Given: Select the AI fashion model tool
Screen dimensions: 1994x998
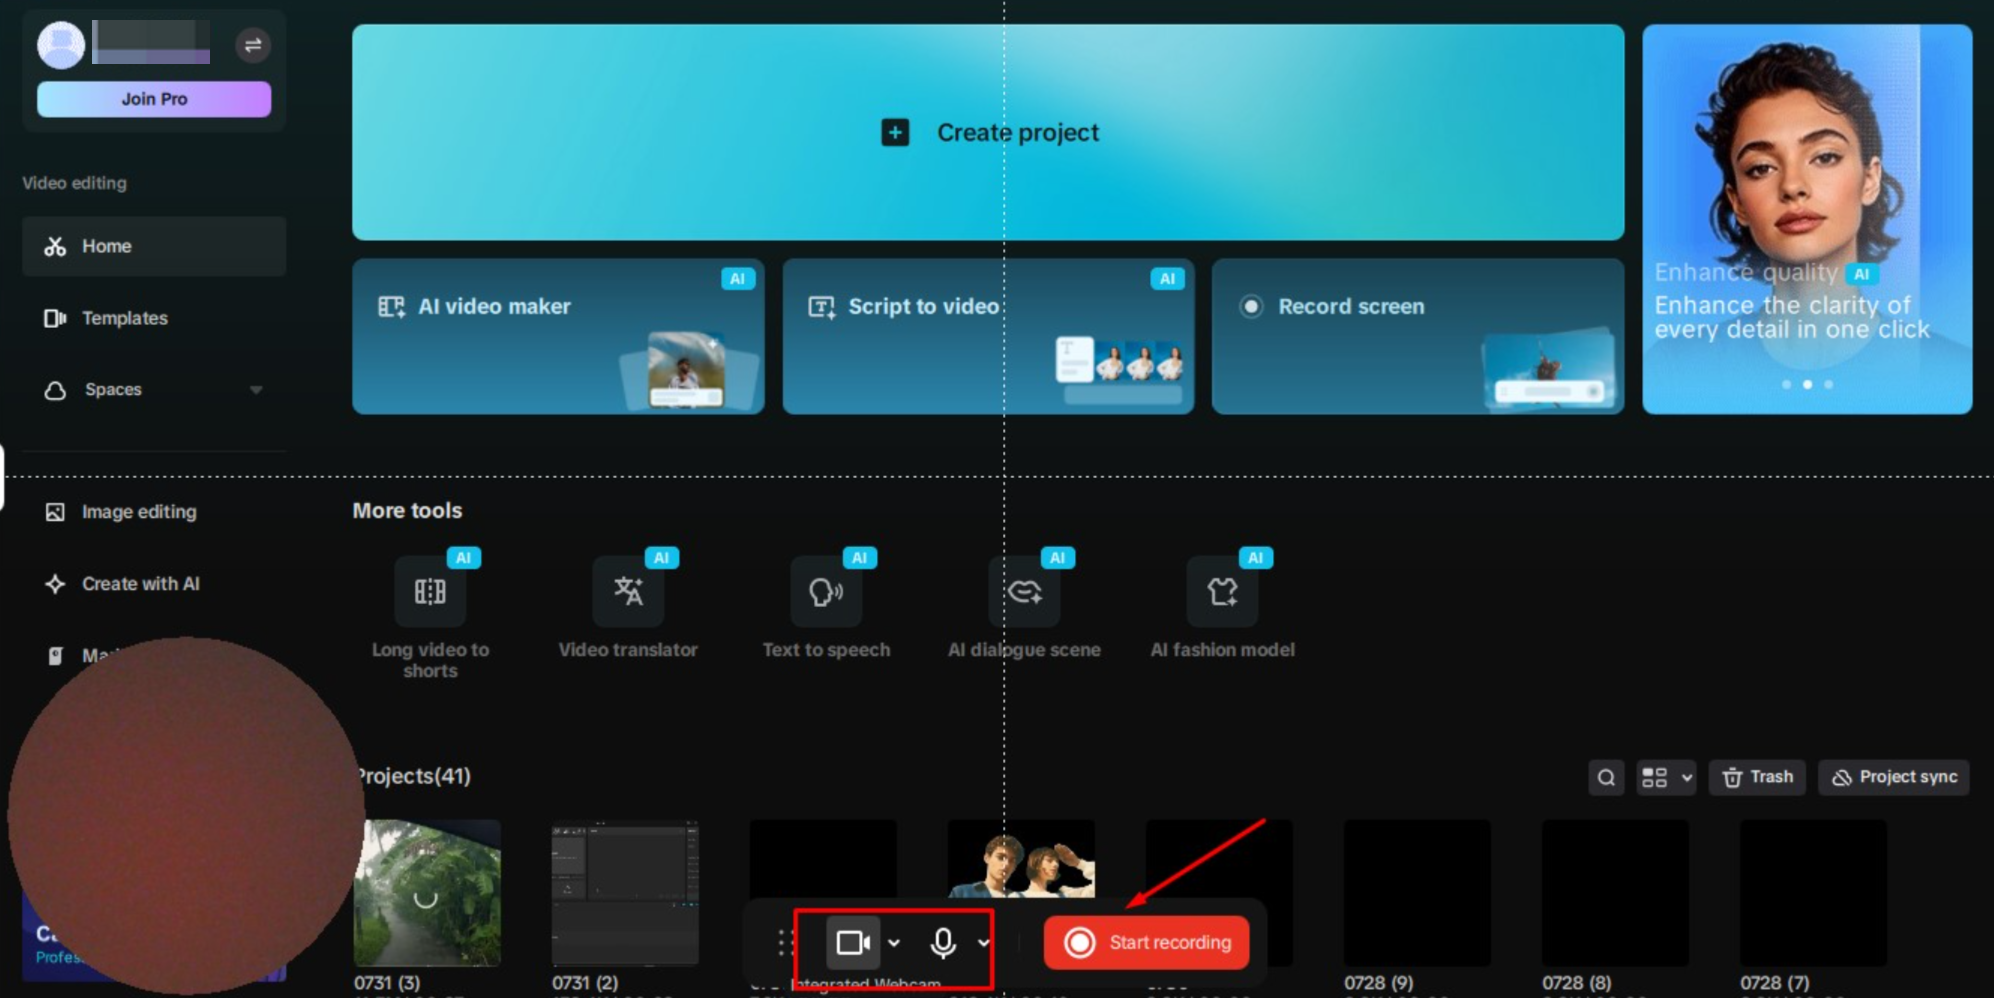Looking at the screenshot, I should click(x=1221, y=591).
